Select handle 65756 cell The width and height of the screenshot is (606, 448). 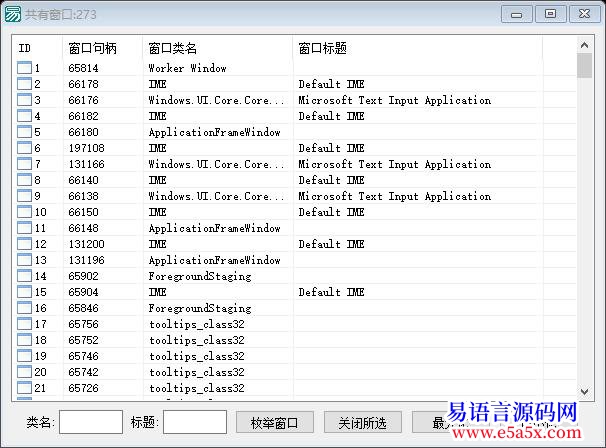coord(83,324)
